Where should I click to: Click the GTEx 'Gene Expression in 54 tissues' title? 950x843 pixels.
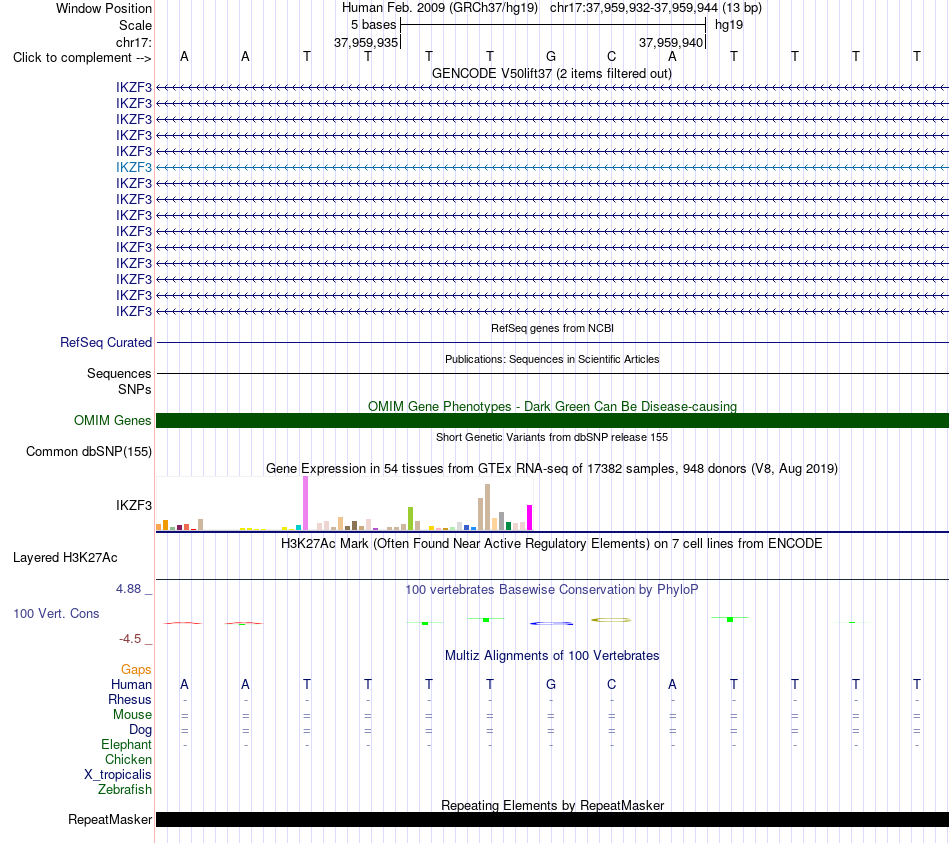click(552, 468)
